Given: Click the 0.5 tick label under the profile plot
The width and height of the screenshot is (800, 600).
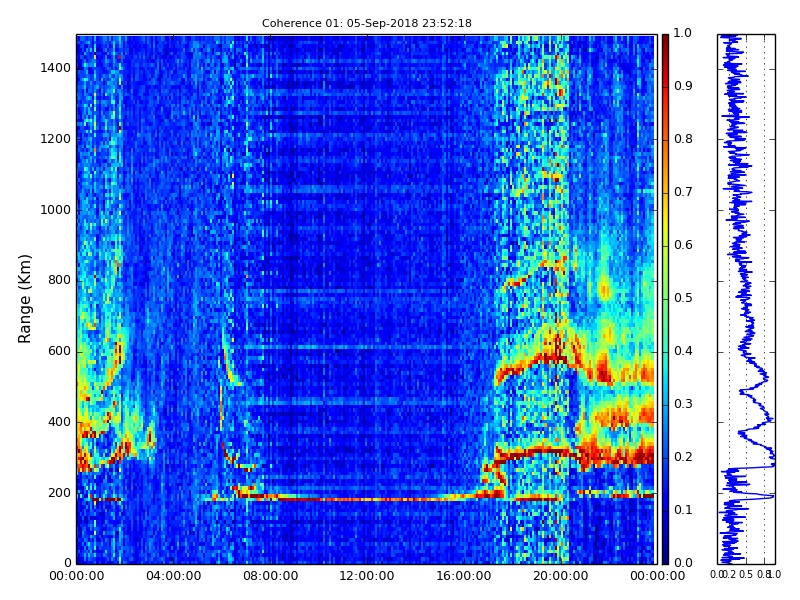Looking at the screenshot, I should pyautogui.click(x=746, y=575).
